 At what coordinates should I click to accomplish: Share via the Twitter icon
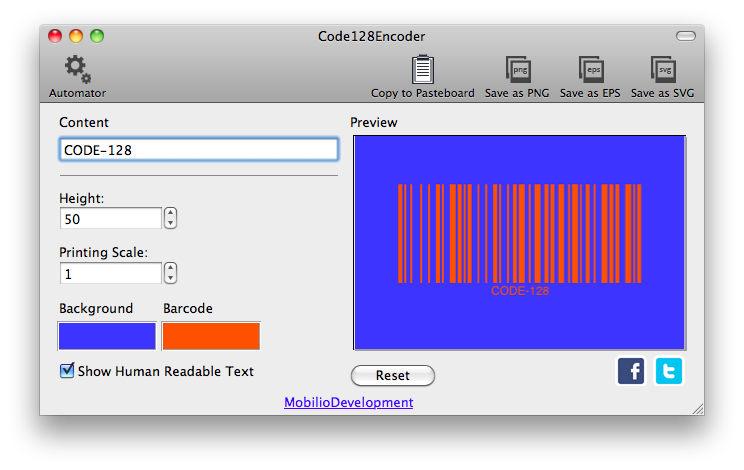668,372
